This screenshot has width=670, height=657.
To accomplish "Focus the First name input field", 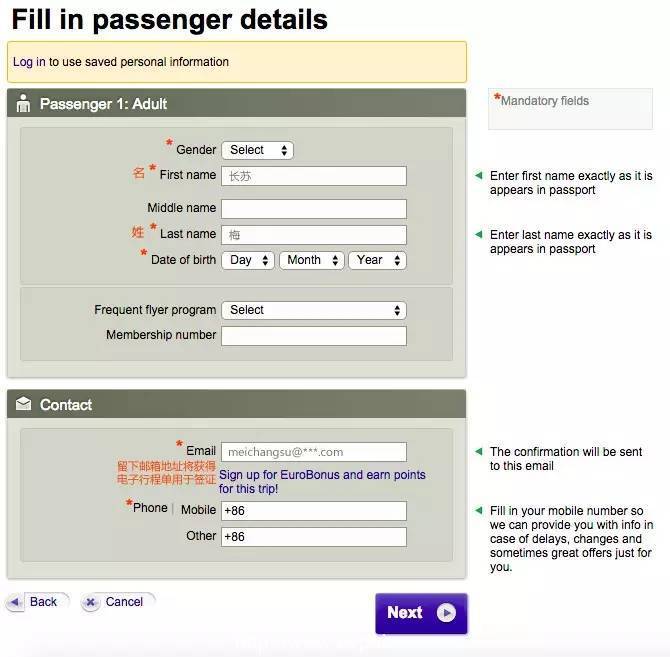I will pos(314,176).
